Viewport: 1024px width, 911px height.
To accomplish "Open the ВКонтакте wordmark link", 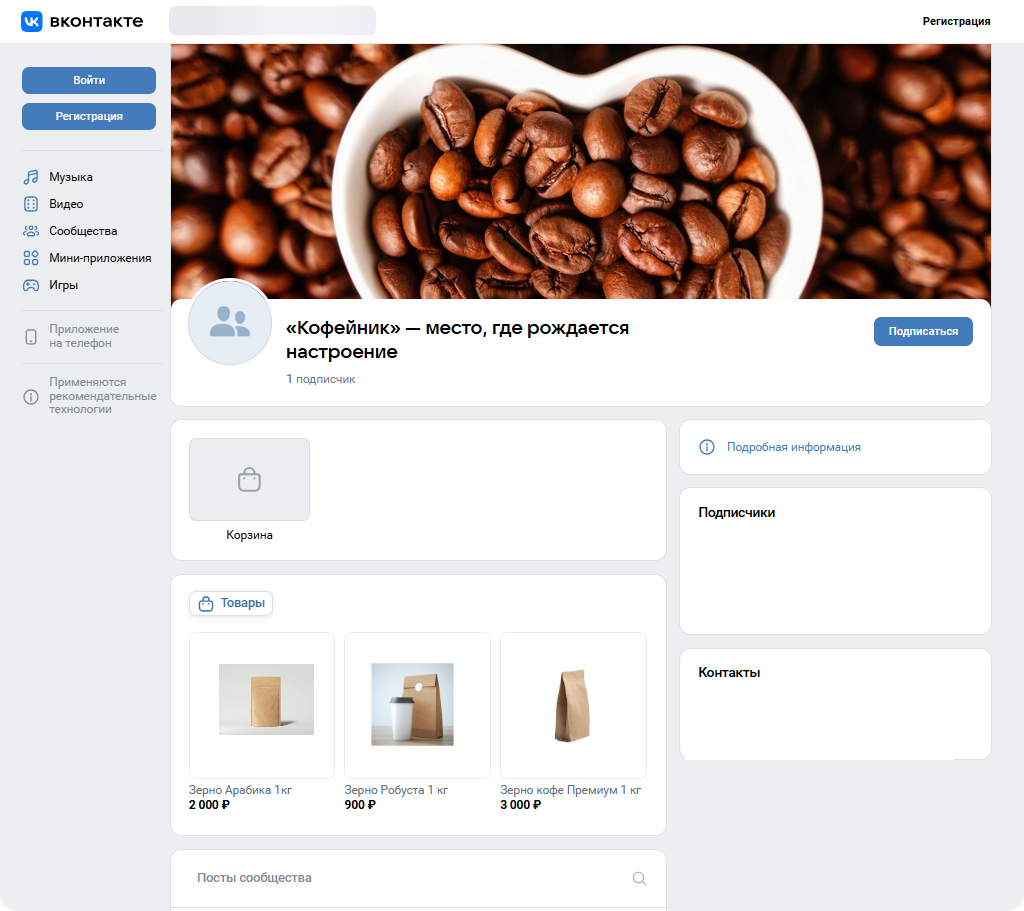I will point(97,22).
